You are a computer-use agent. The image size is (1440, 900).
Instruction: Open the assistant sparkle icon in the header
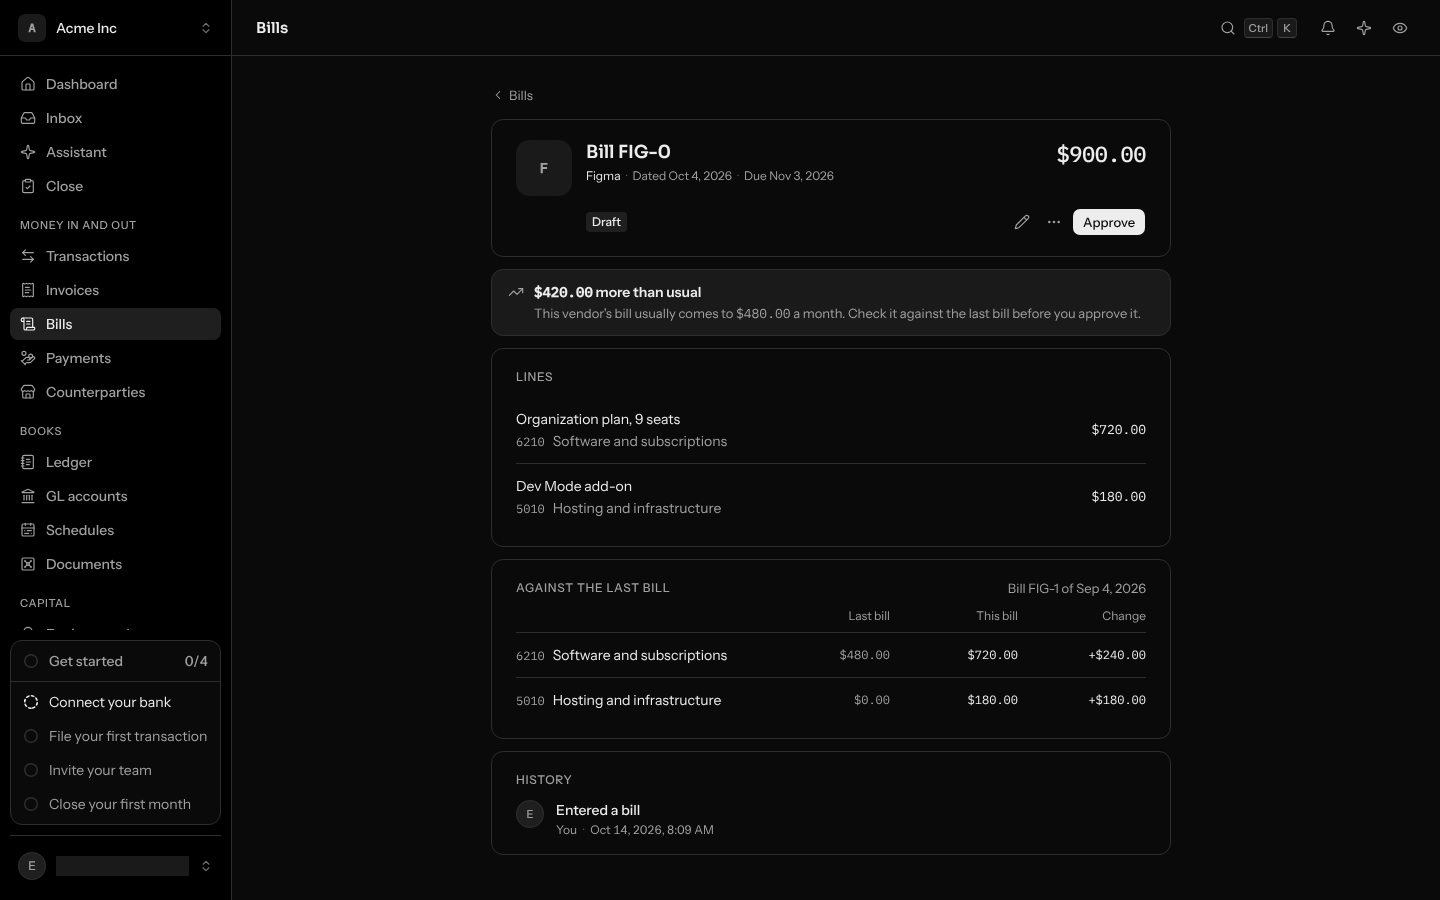coord(1364,28)
